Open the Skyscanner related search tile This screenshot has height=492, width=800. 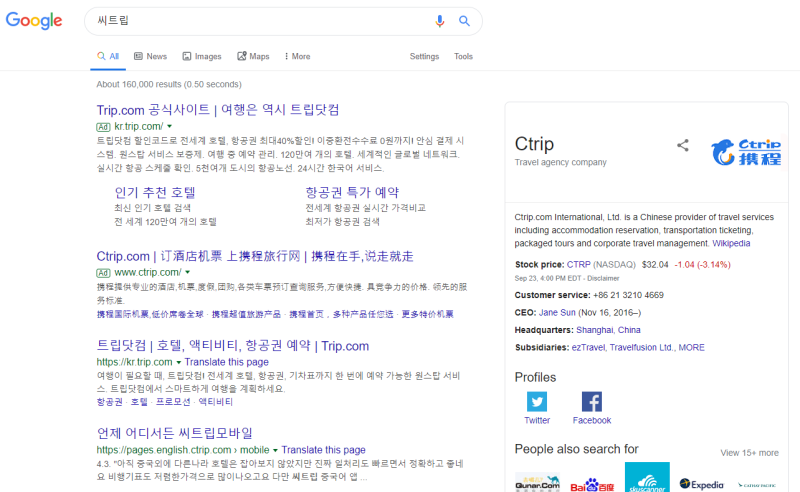tap(647, 477)
